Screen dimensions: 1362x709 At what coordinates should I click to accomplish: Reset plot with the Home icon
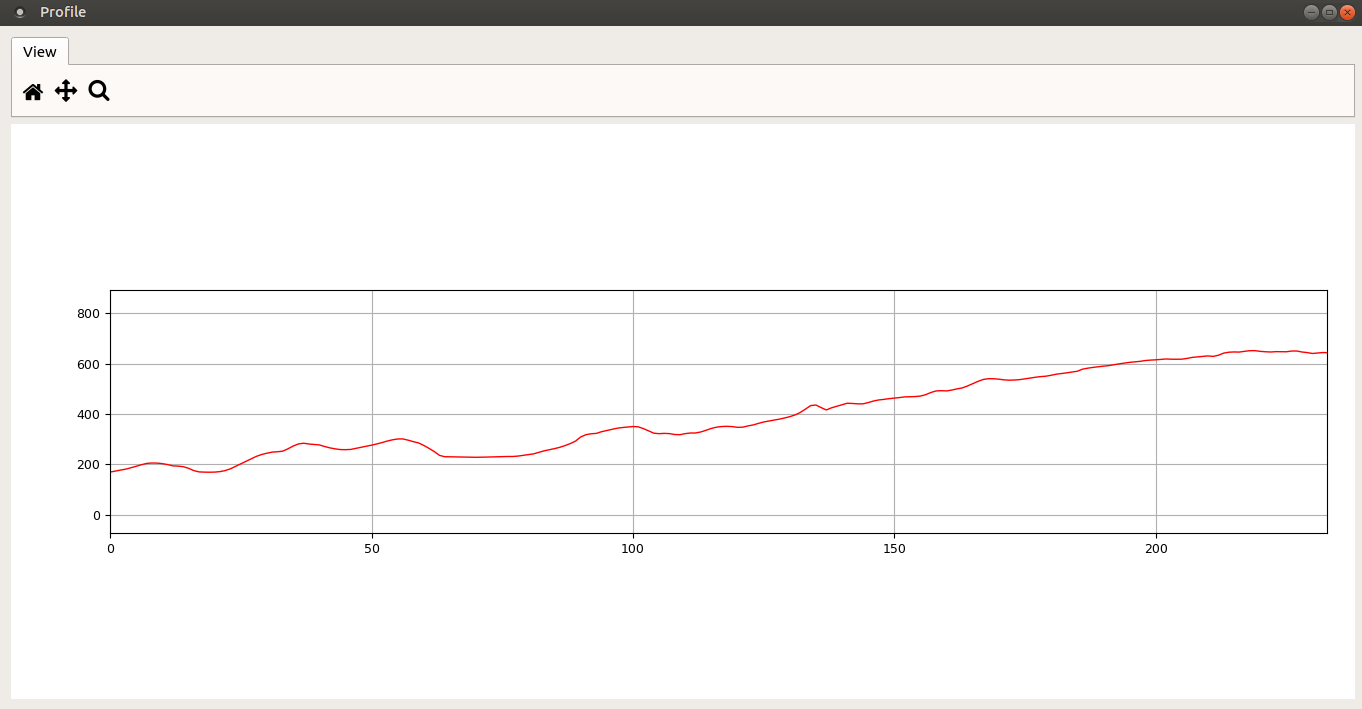[33, 92]
